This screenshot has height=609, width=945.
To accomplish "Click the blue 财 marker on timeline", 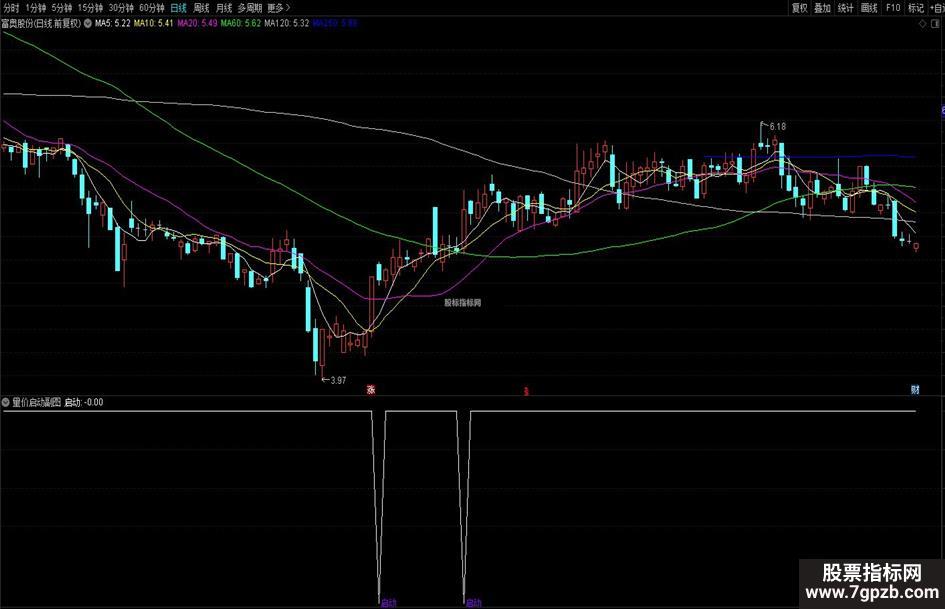I will point(915,390).
